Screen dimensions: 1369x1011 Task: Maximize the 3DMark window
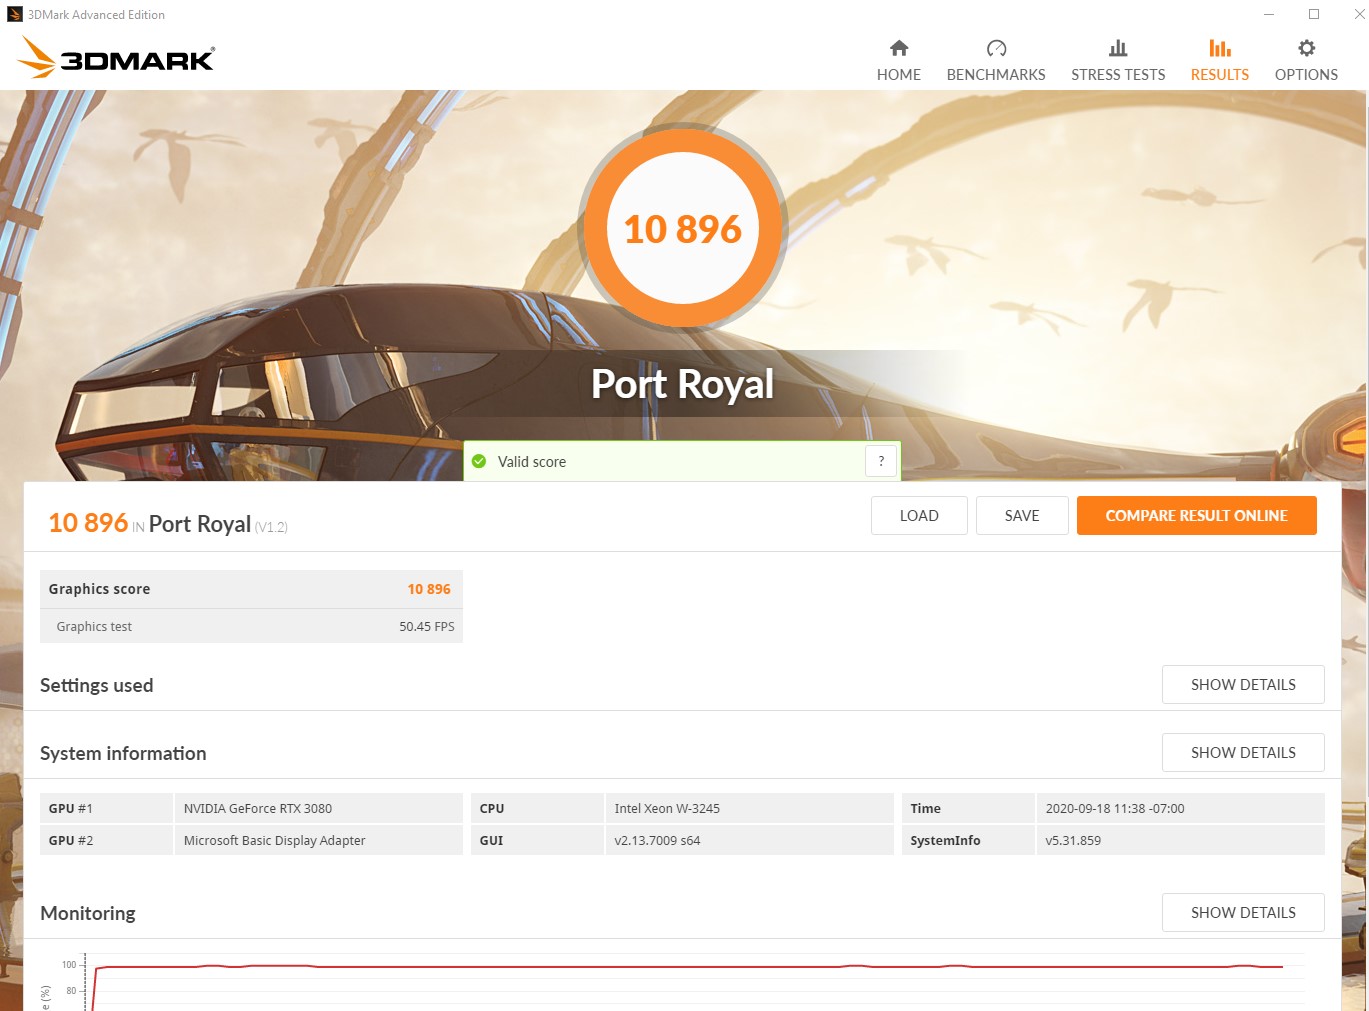point(1314,14)
